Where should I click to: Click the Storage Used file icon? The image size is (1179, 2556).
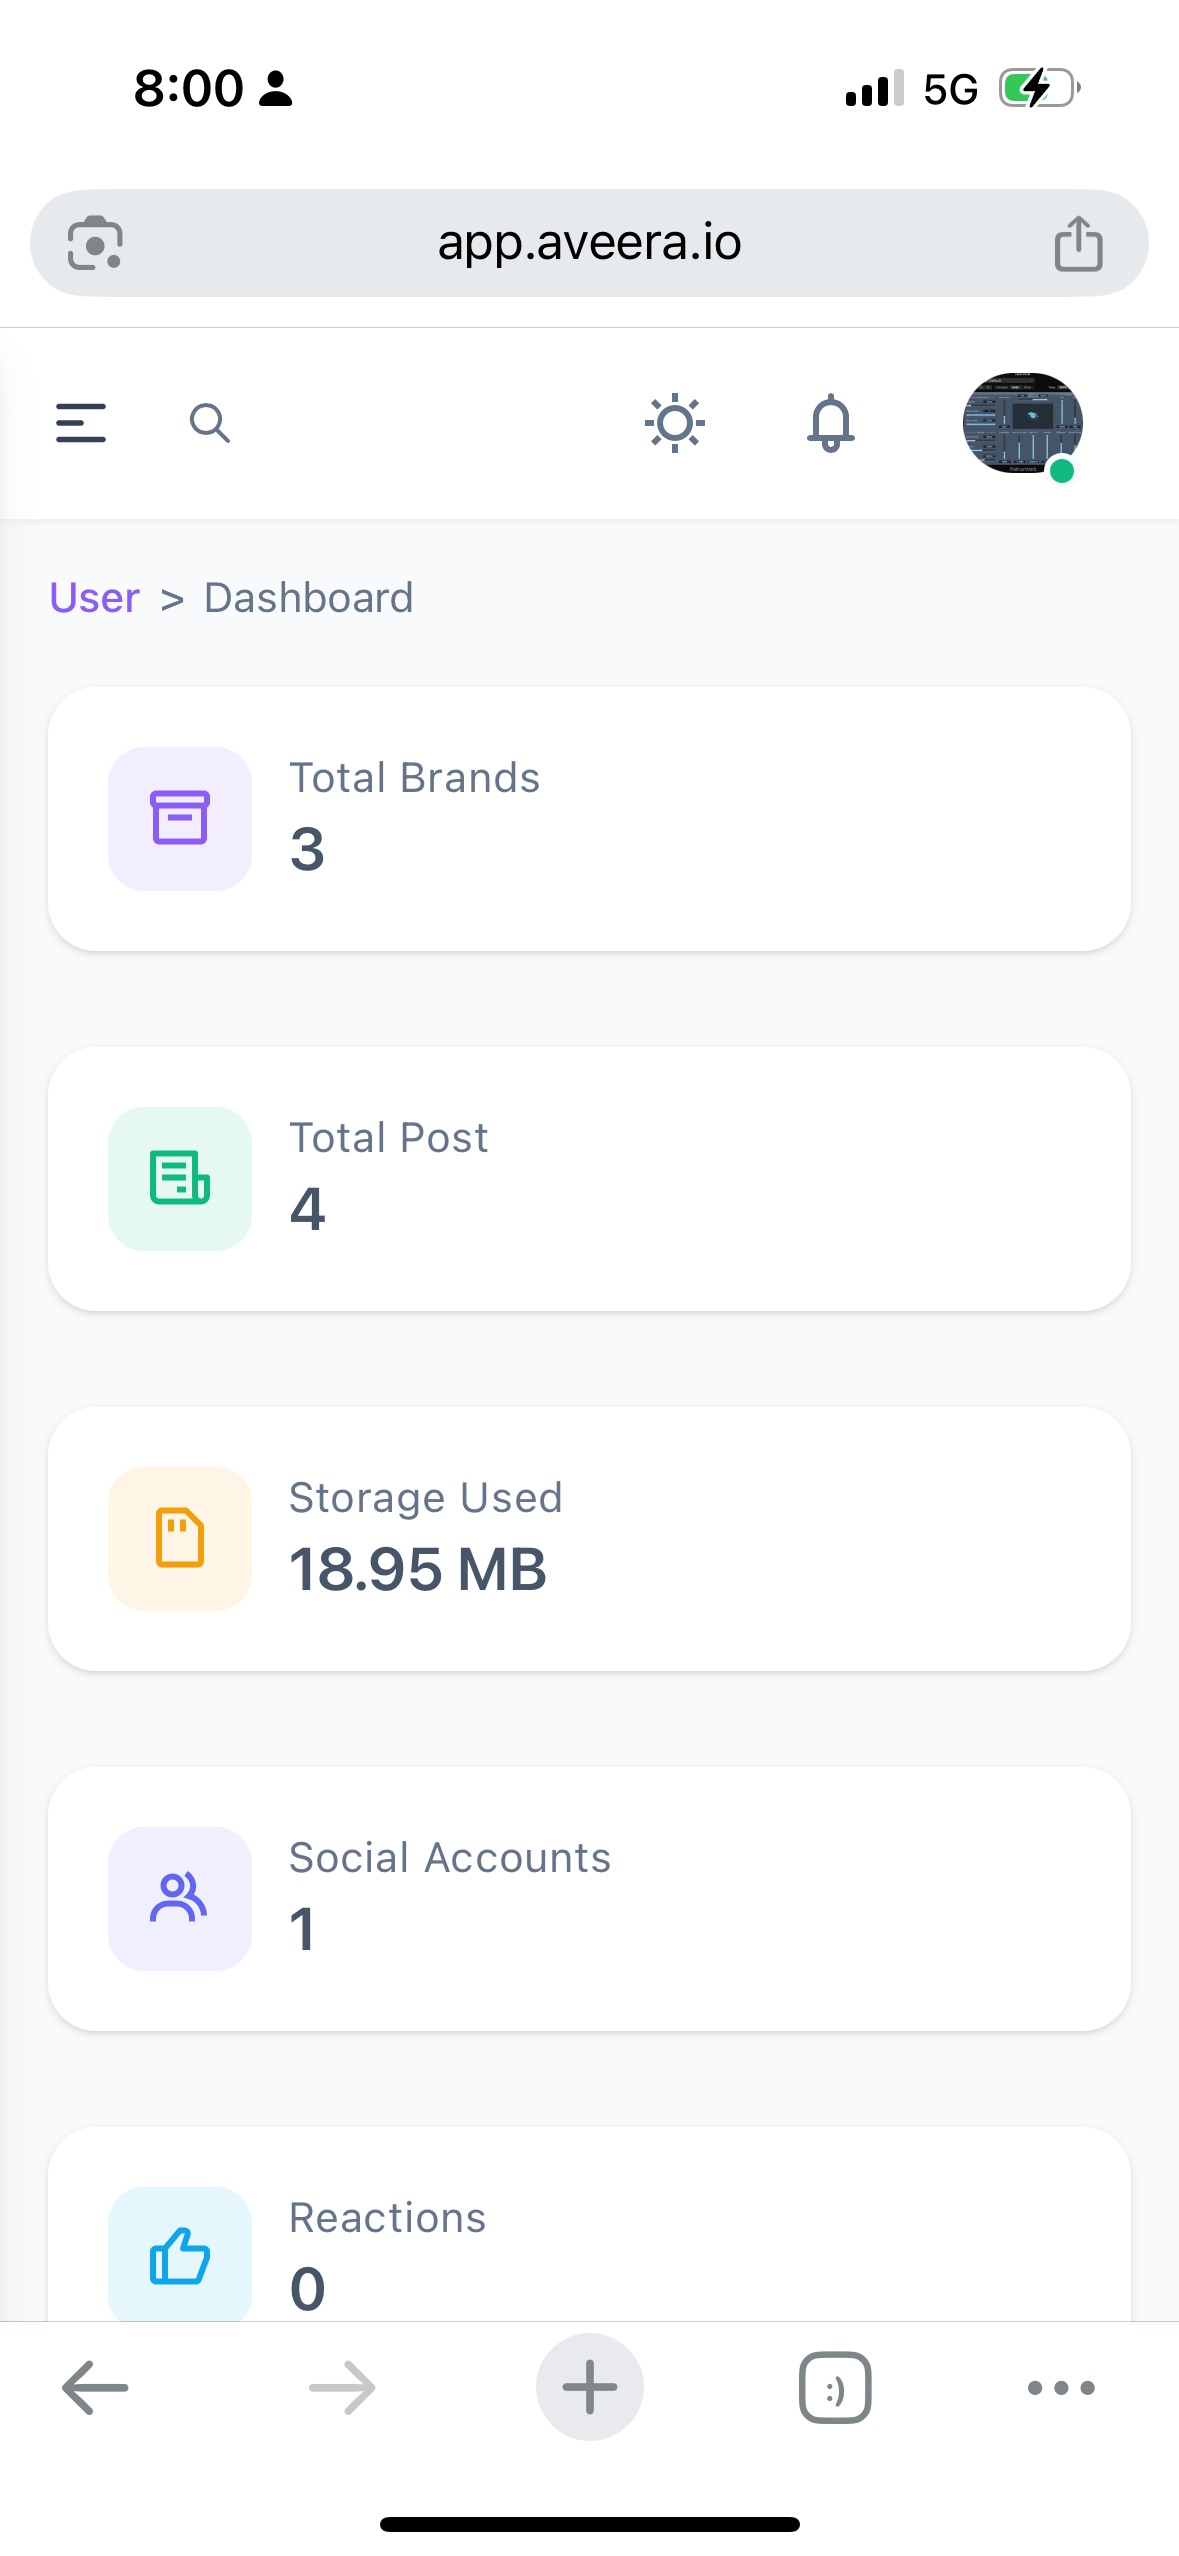point(180,1538)
